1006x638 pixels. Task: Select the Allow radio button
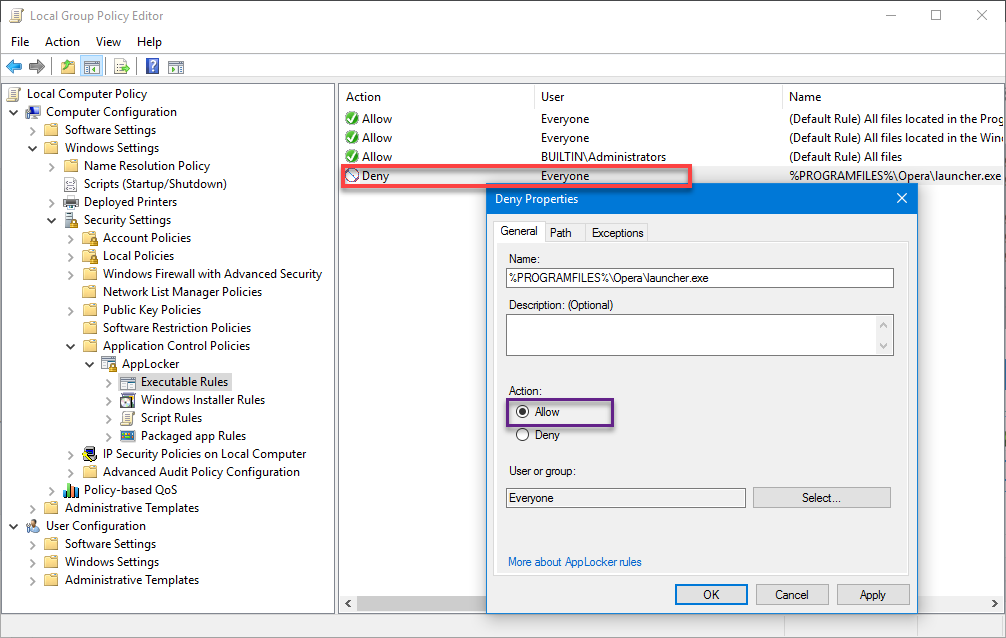point(522,412)
